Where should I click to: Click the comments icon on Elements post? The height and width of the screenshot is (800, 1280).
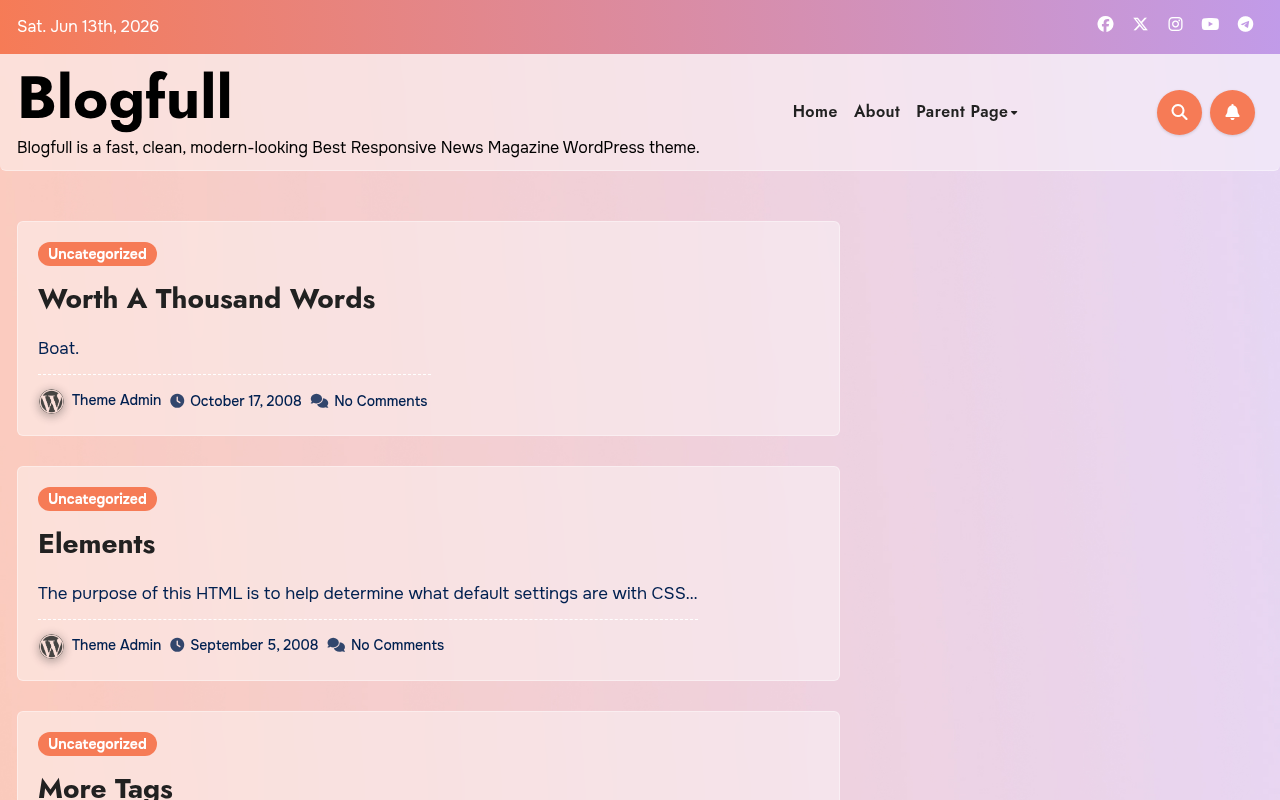(336, 645)
